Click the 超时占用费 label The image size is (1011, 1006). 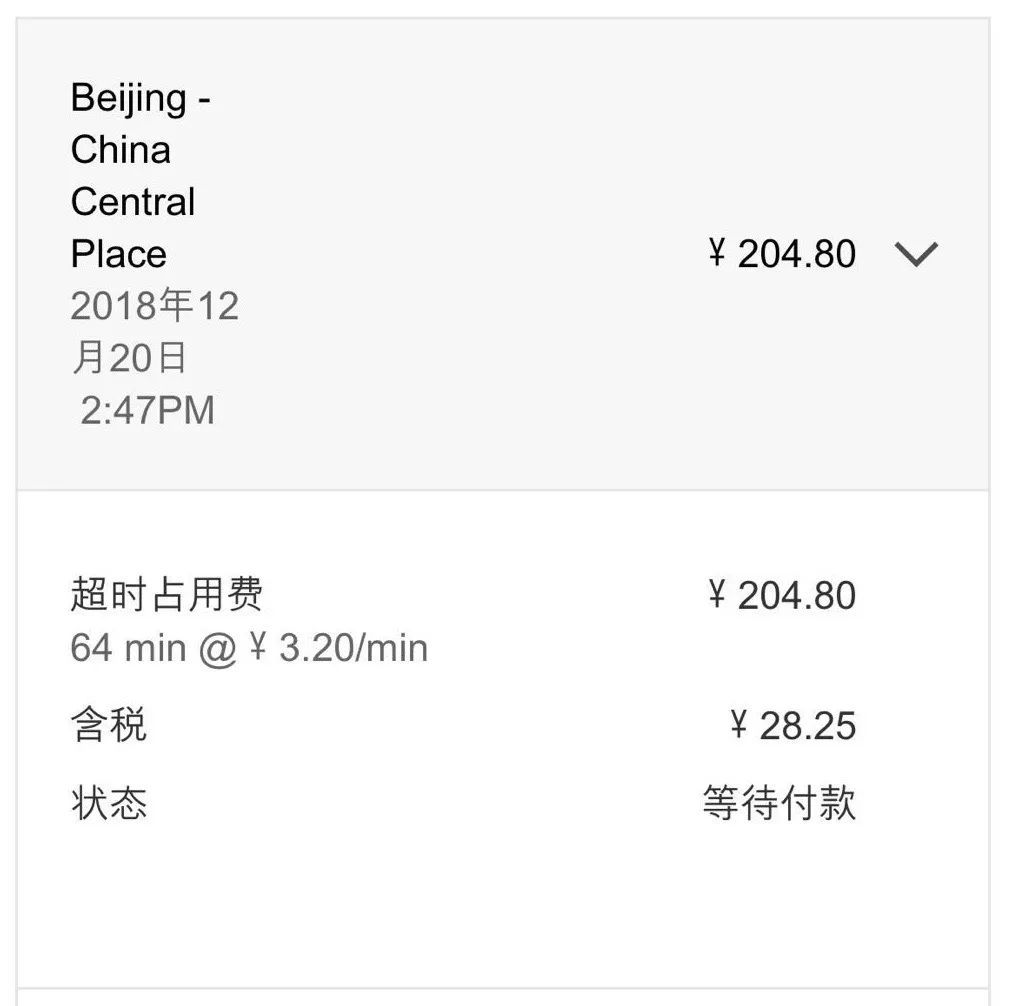click(167, 594)
